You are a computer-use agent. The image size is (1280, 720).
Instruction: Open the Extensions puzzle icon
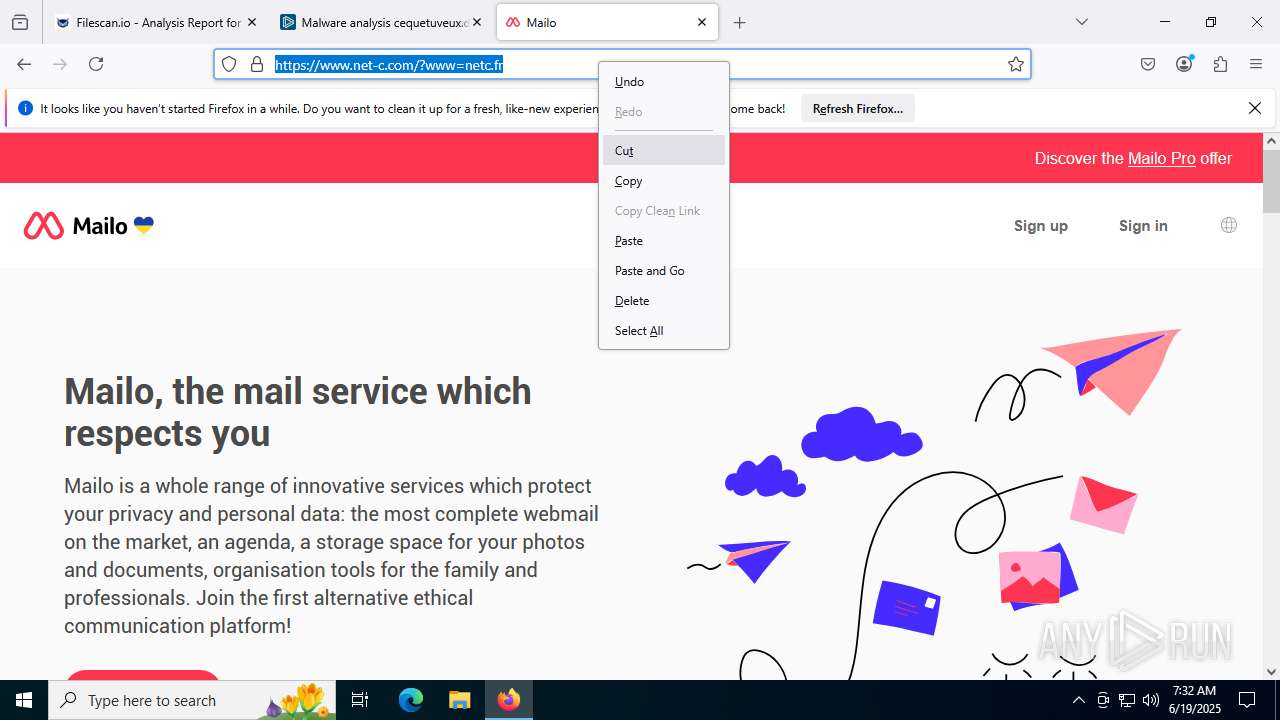pyautogui.click(x=1220, y=64)
